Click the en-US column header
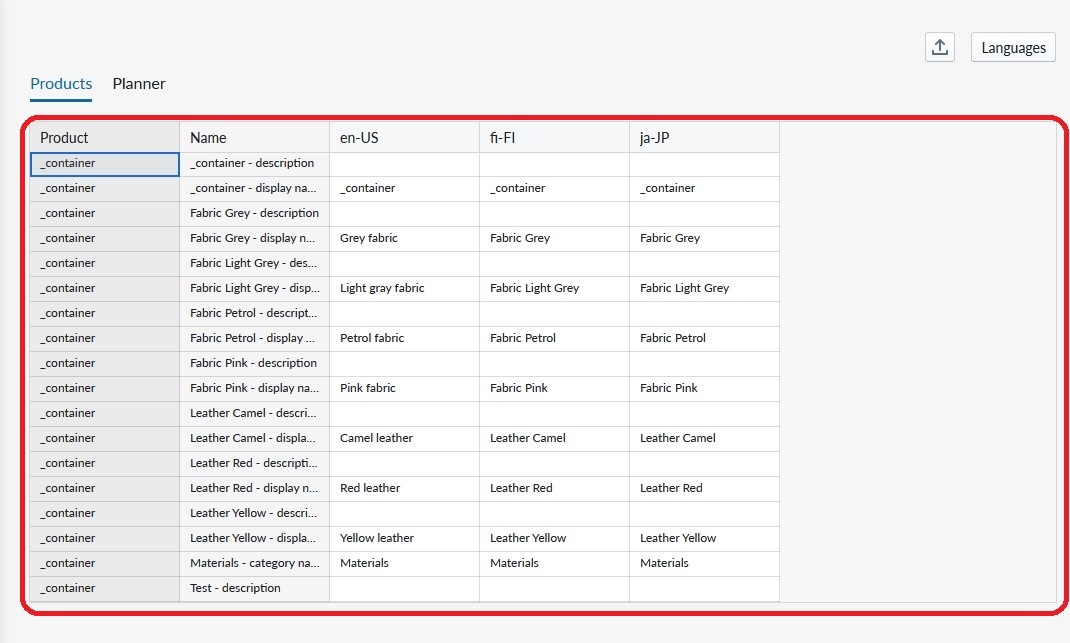Viewport: 1070px width, 643px height. coord(405,137)
